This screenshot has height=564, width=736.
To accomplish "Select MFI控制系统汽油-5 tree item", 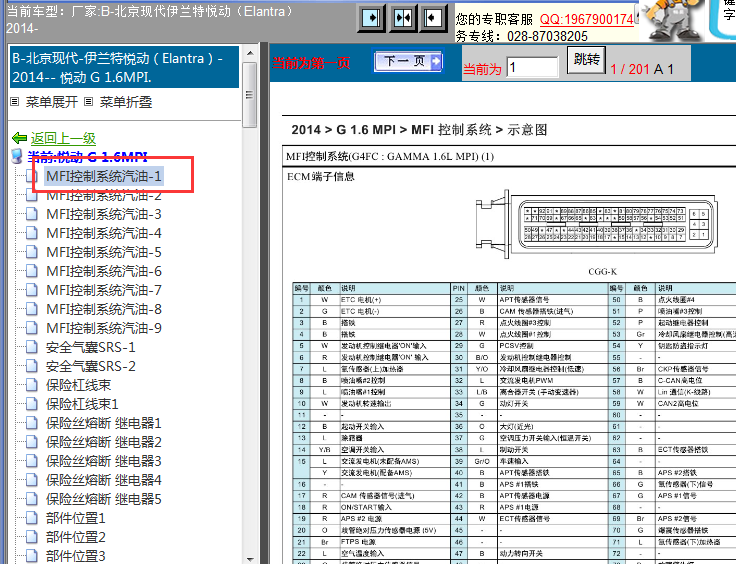I will (x=104, y=252).
